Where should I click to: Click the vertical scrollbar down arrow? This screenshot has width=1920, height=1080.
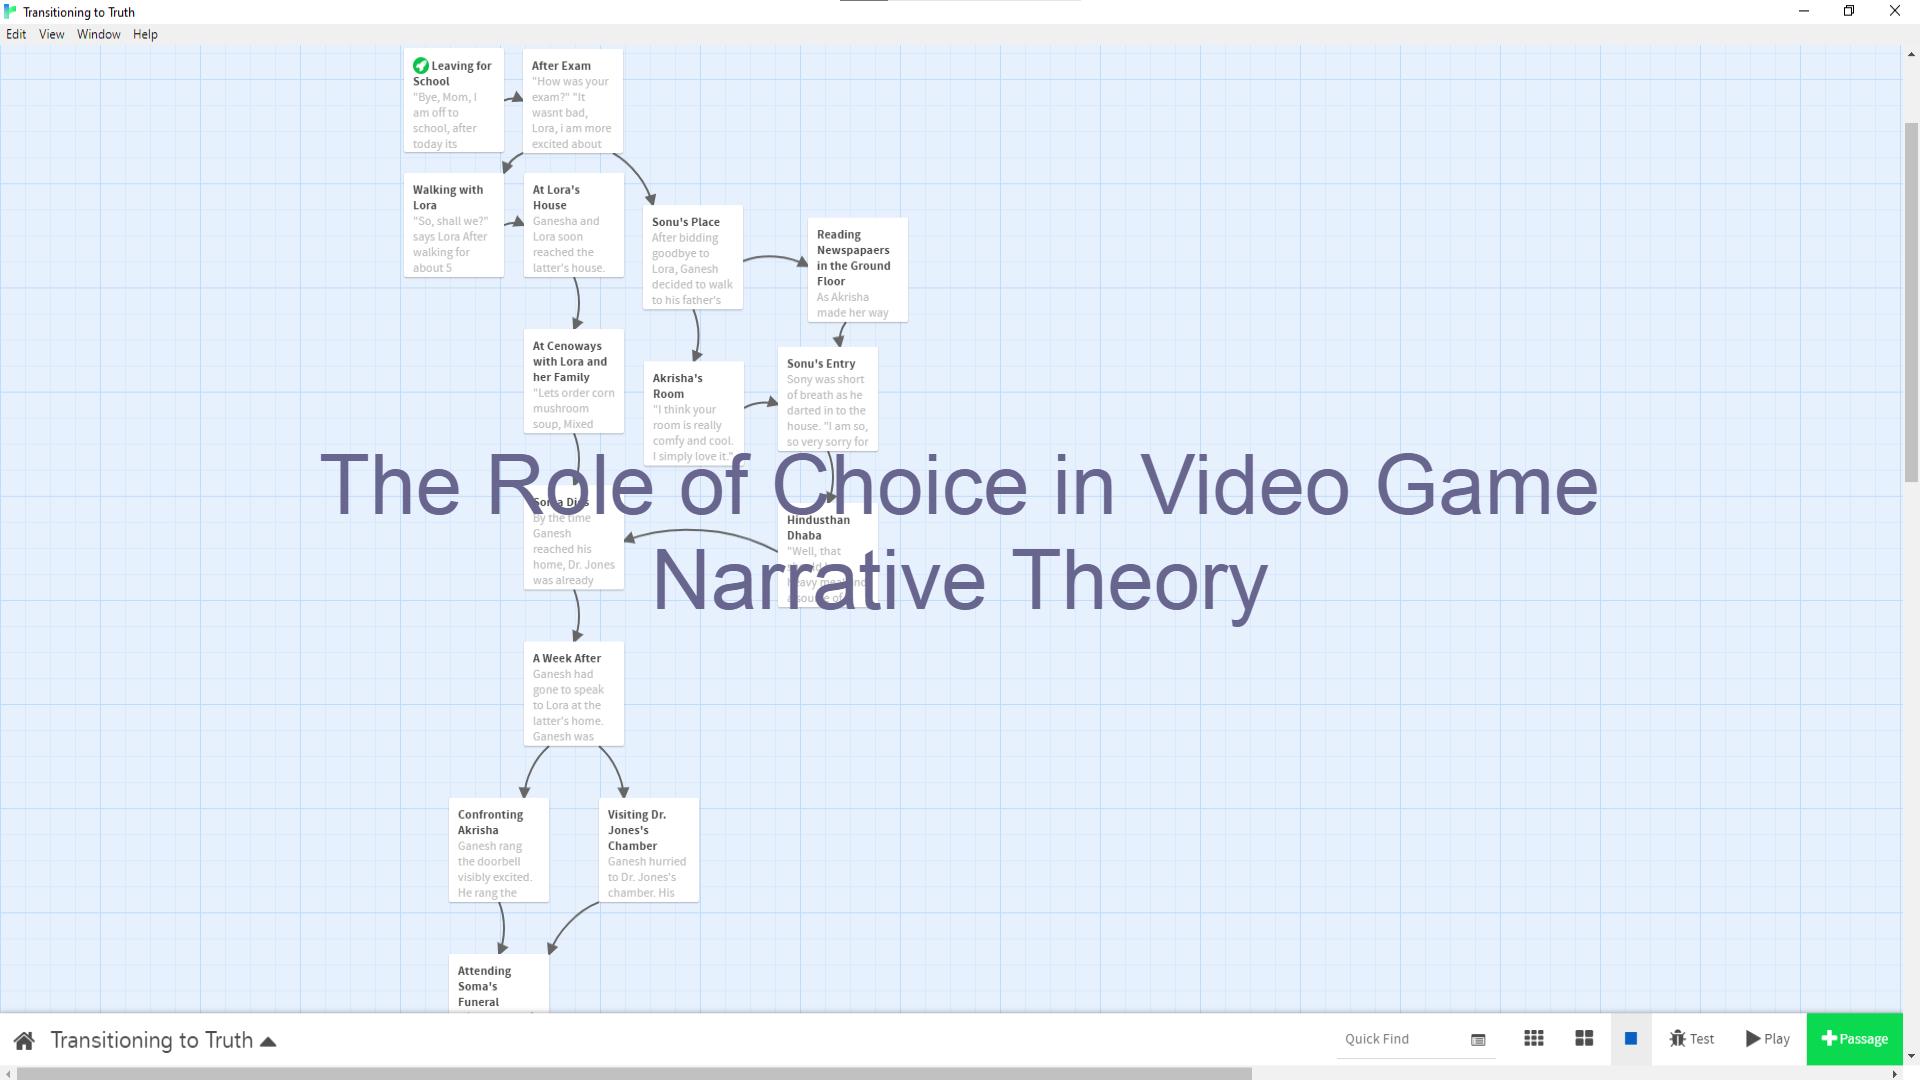click(x=1911, y=1056)
